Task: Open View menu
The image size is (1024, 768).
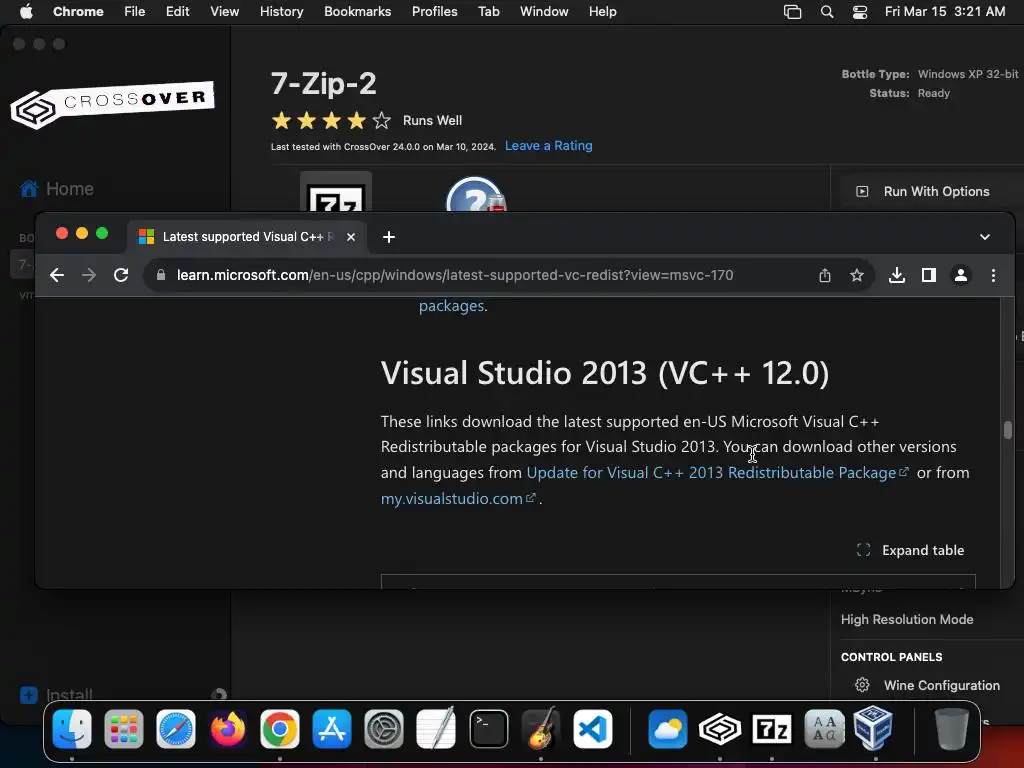Action: pos(224,11)
